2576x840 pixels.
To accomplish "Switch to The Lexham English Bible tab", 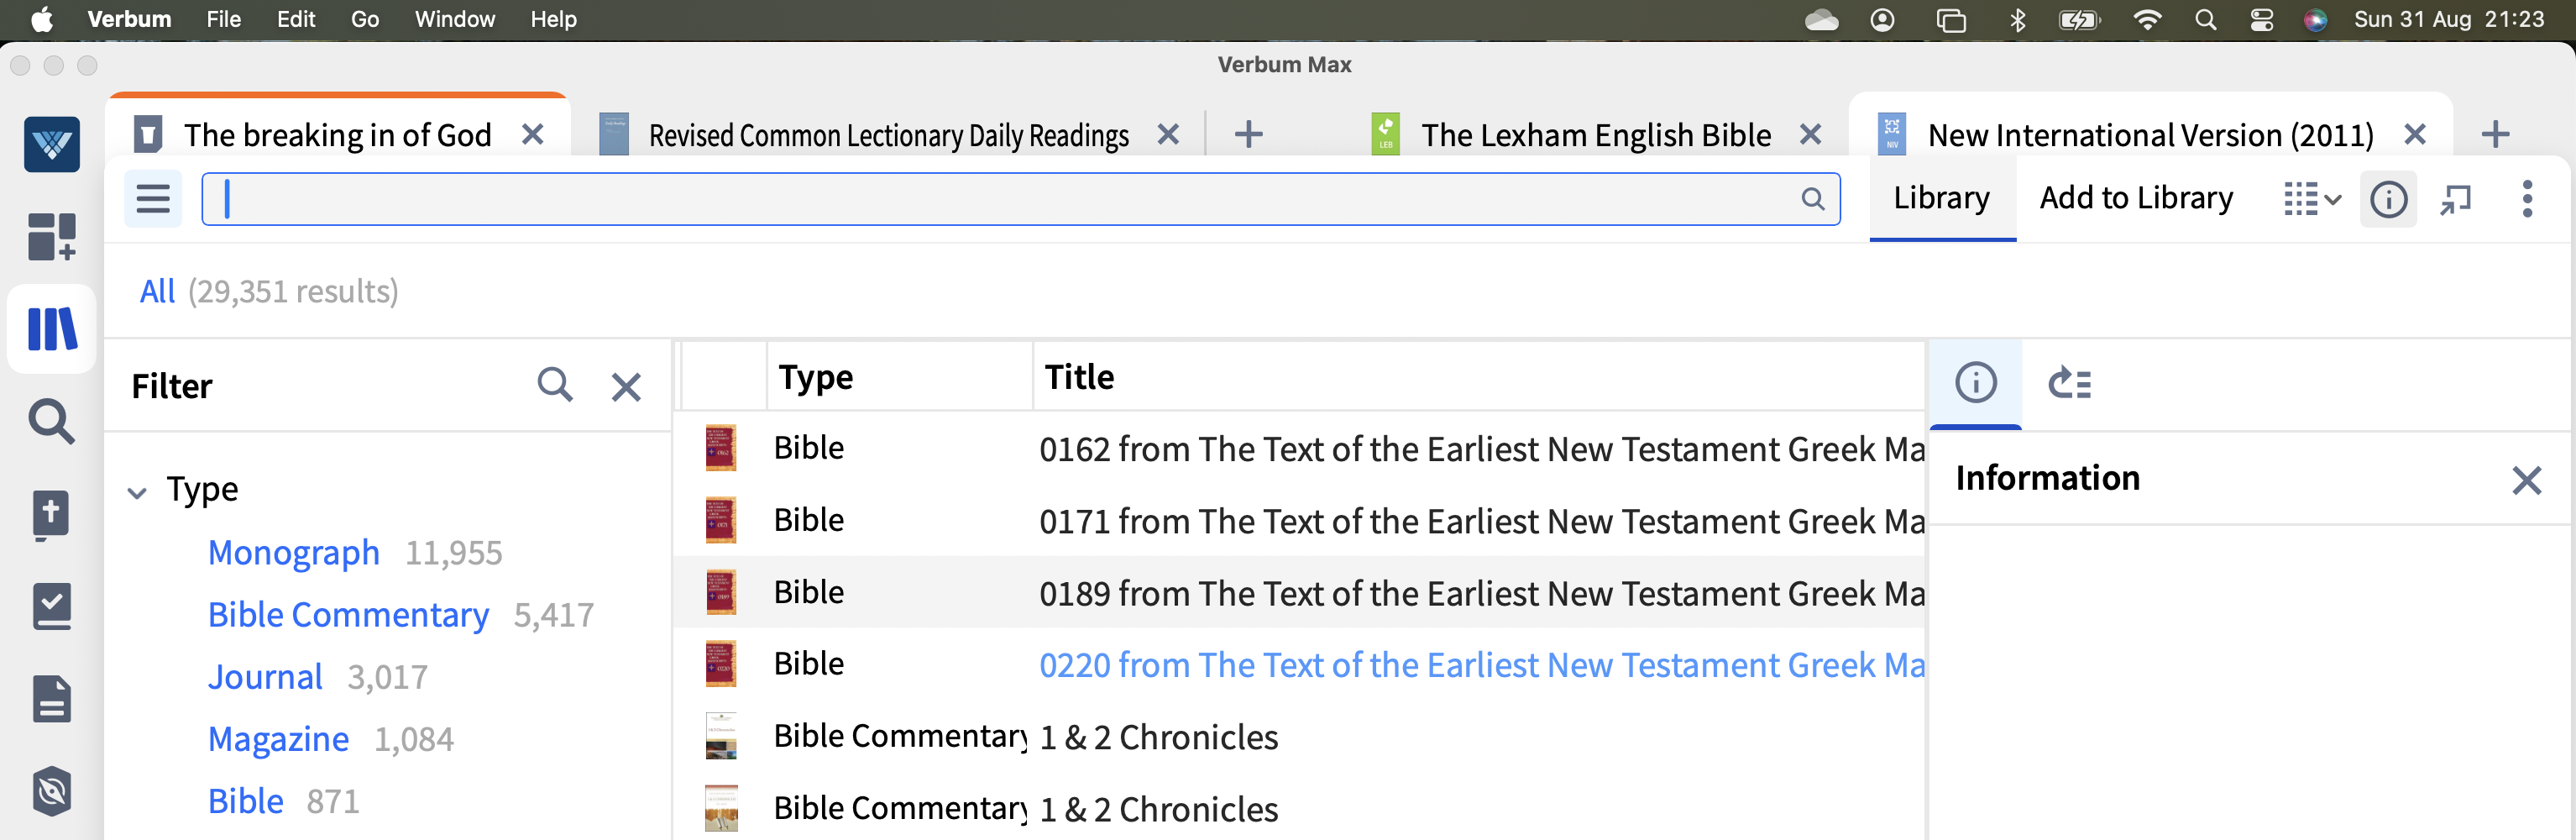I will (x=1596, y=135).
